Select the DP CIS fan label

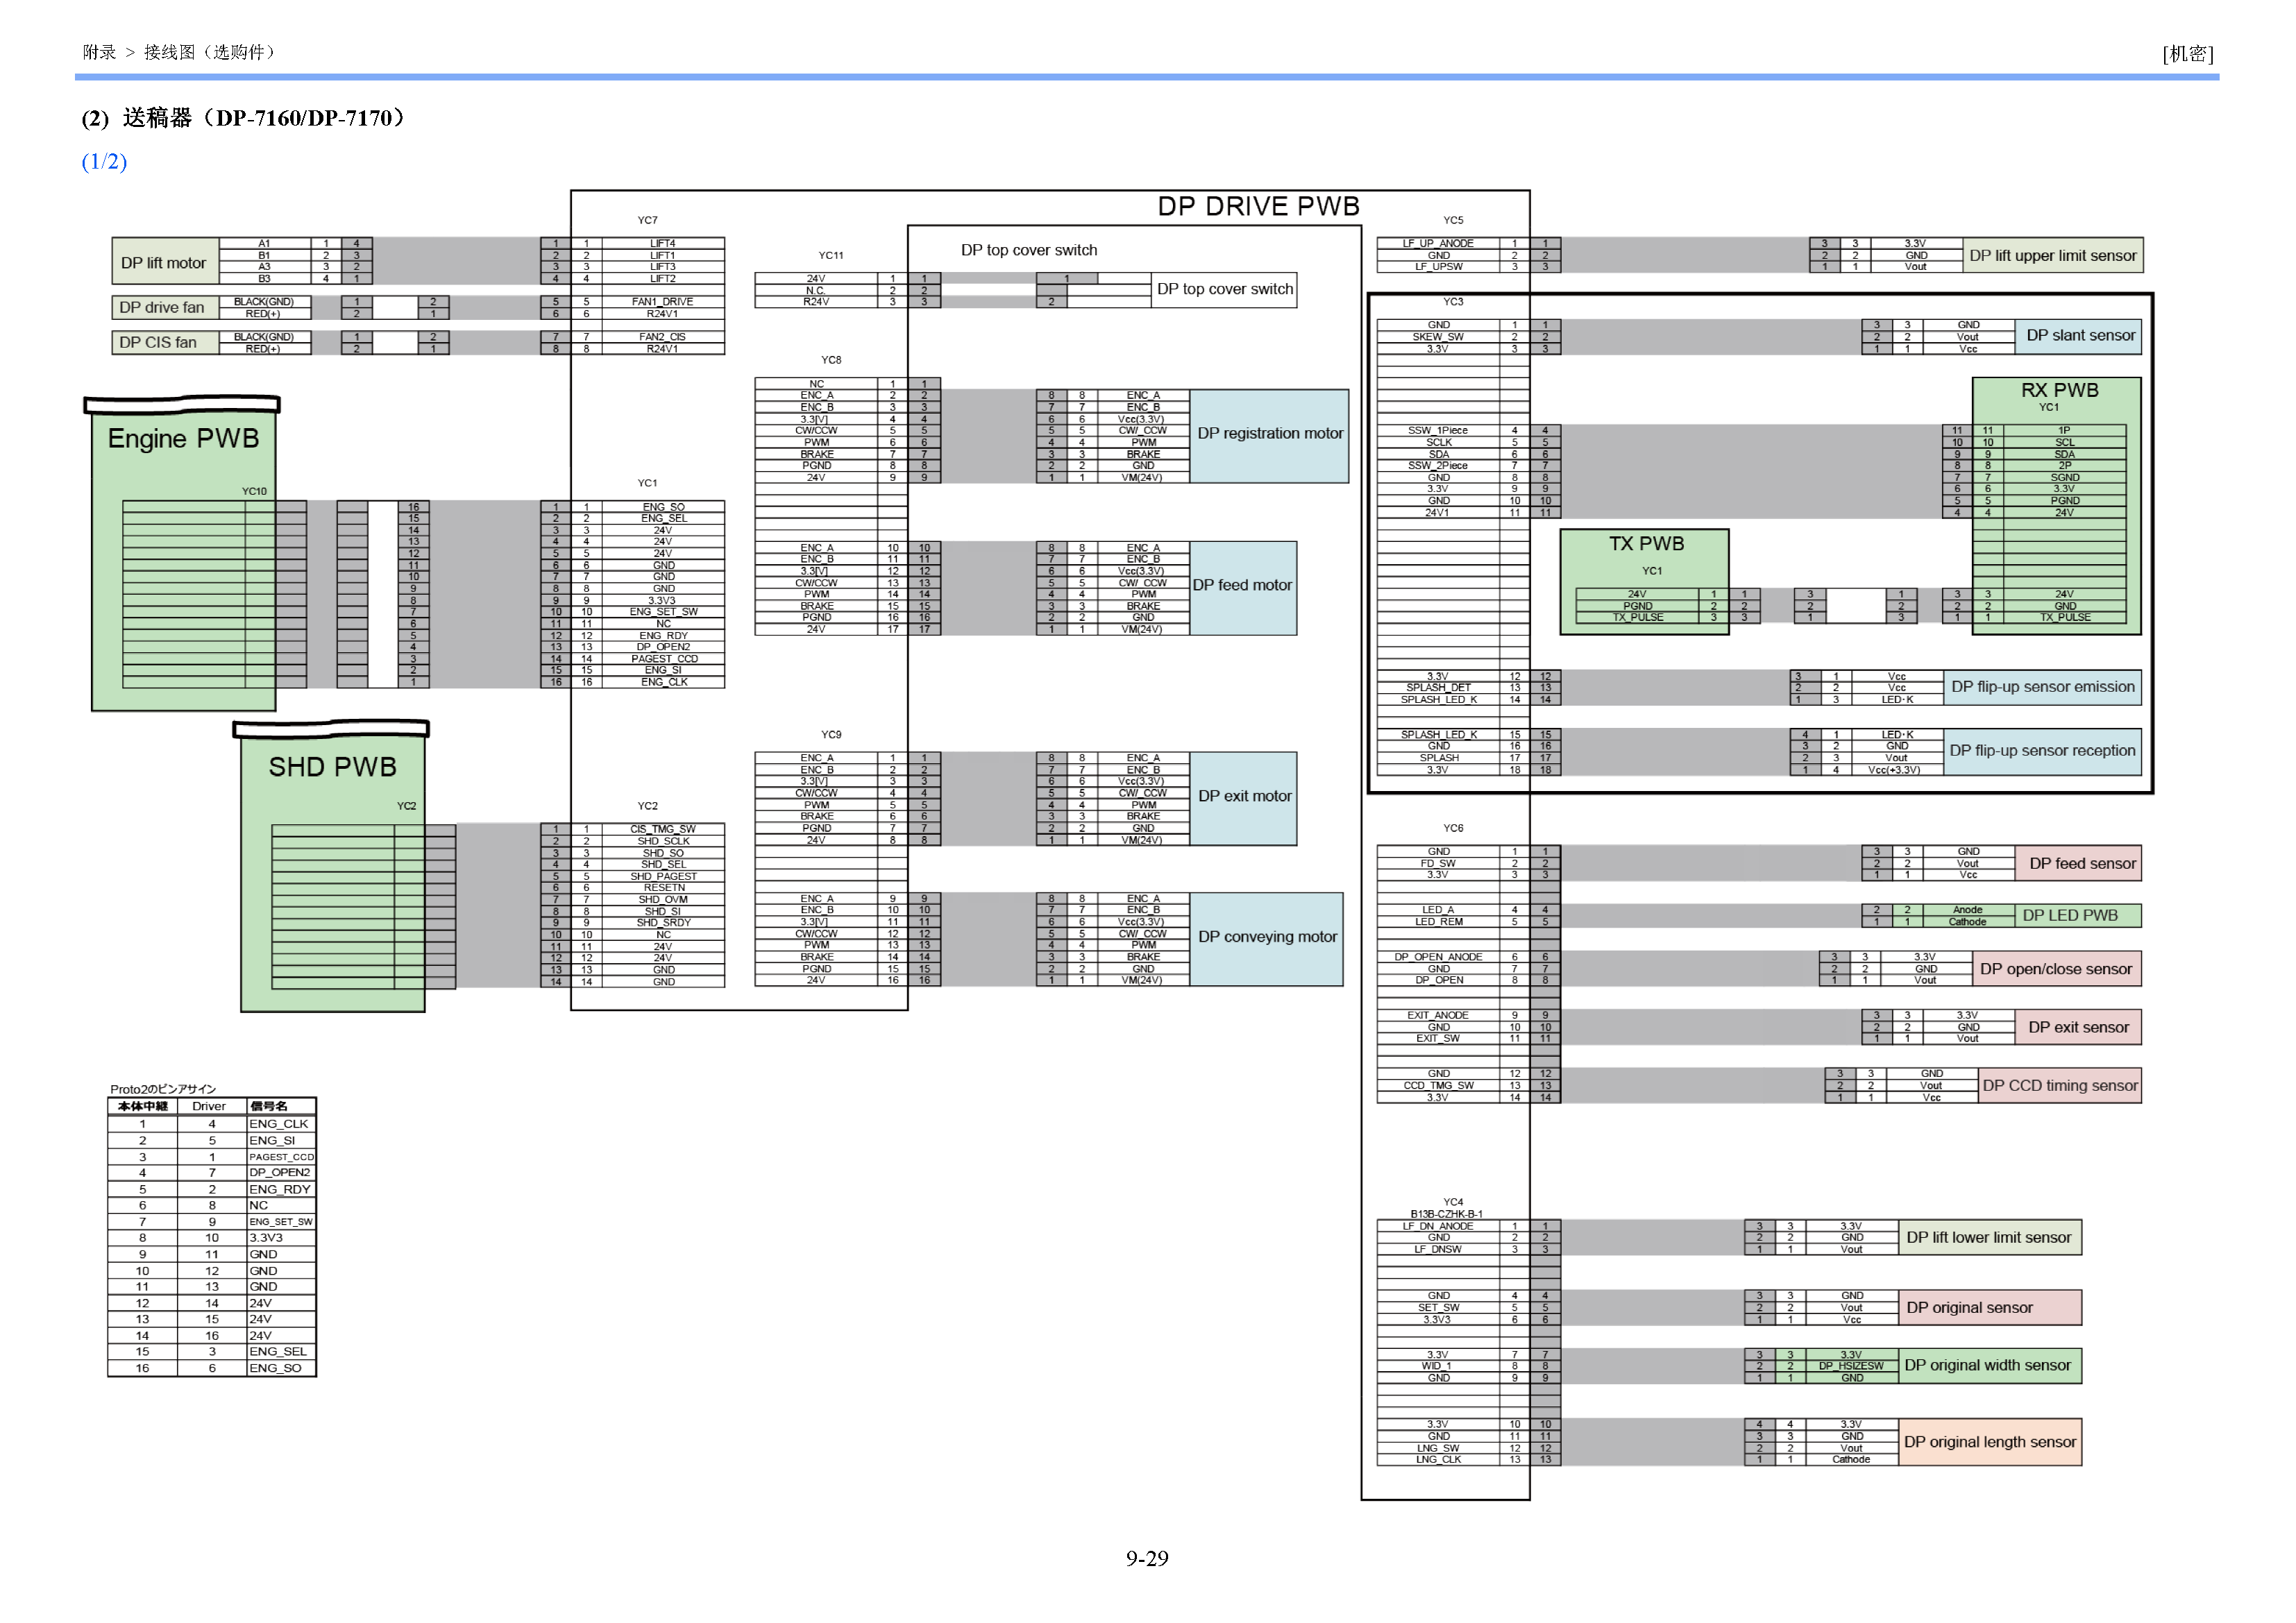[x=165, y=342]
